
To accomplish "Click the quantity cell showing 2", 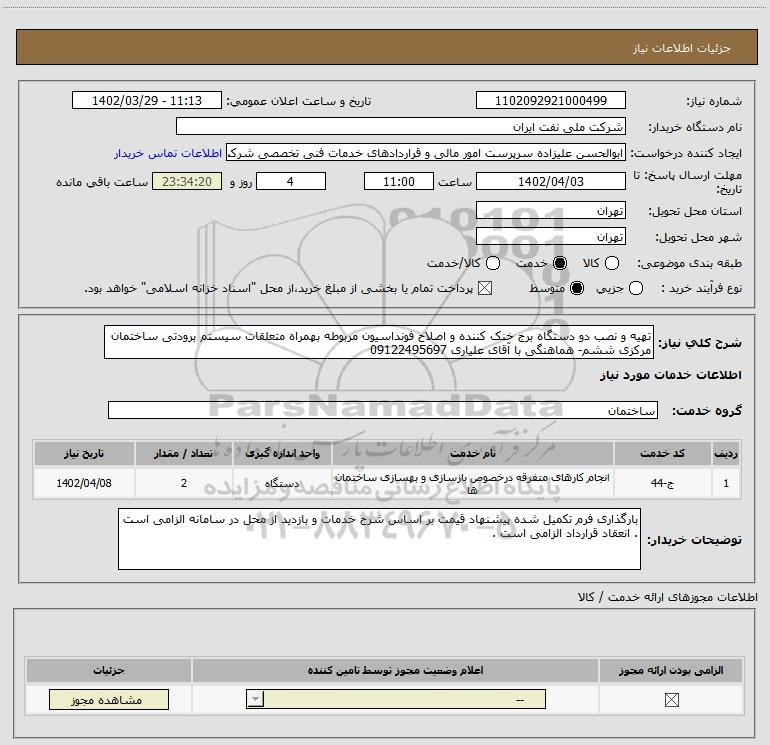I will point(184,483).
